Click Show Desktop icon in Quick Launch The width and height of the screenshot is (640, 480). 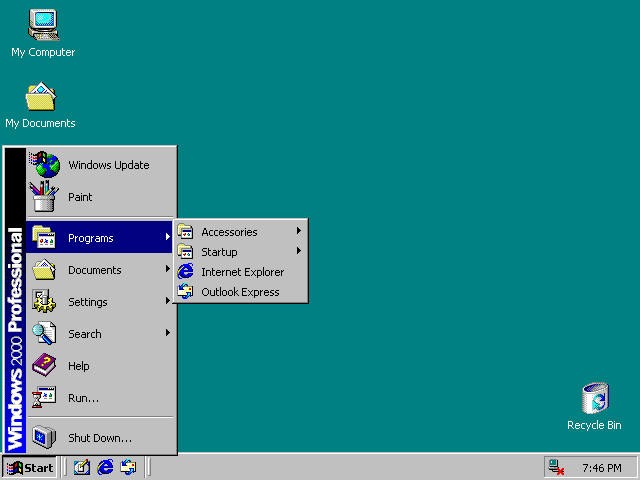(82, 467)
